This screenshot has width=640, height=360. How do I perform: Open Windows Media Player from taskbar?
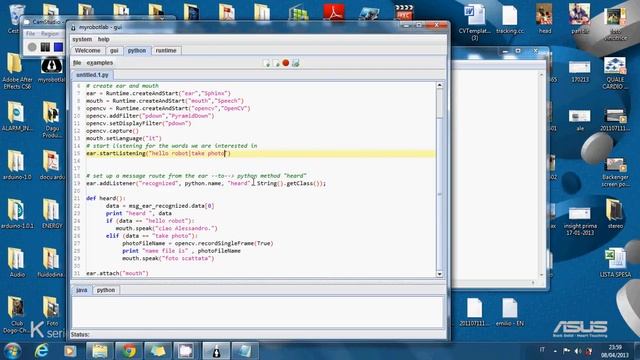(x=70, y=351)
